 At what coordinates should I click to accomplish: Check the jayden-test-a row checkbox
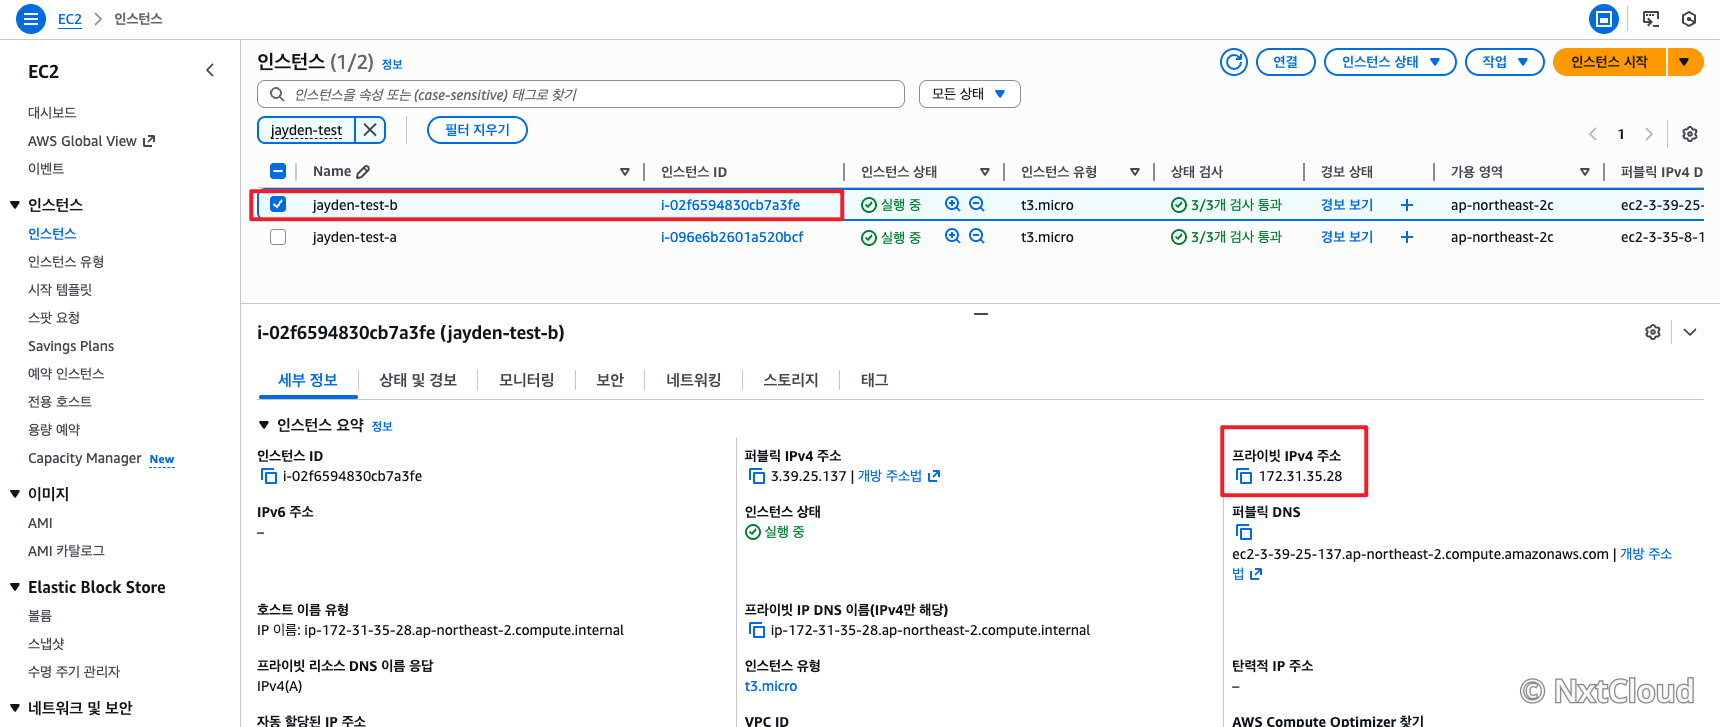click(278, 237)
